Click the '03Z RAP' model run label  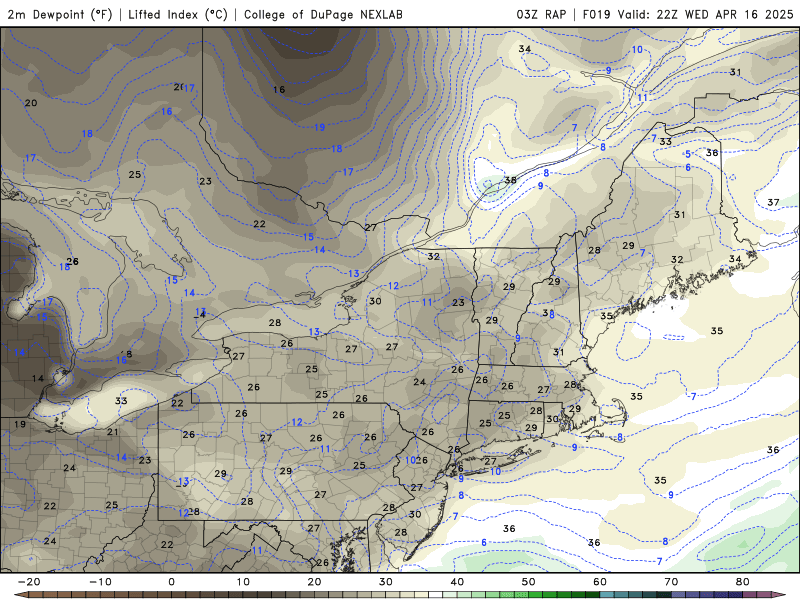click(x=541, y=14)
